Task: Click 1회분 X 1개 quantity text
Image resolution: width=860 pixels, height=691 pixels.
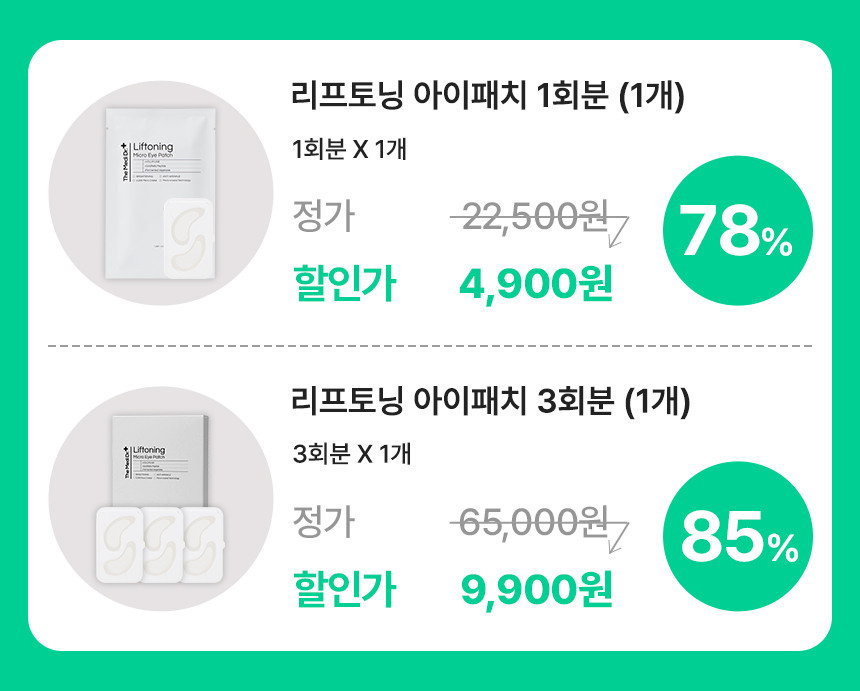Action: coord(349,150)
